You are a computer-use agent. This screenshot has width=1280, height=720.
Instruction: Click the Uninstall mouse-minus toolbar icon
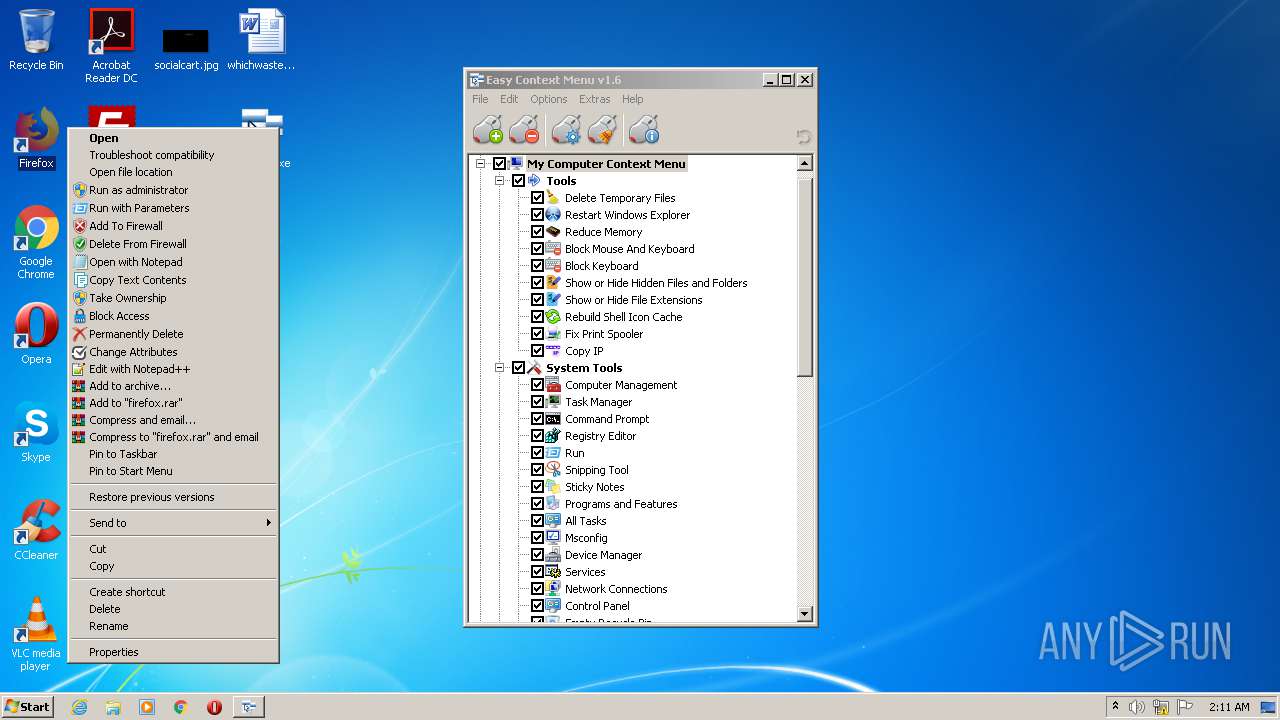click(x=524, y=130)
